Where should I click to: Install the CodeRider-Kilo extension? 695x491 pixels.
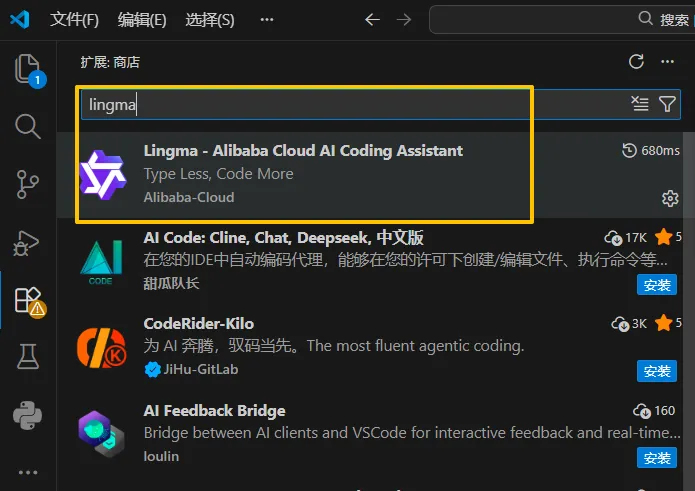click(x=657, y=371)
